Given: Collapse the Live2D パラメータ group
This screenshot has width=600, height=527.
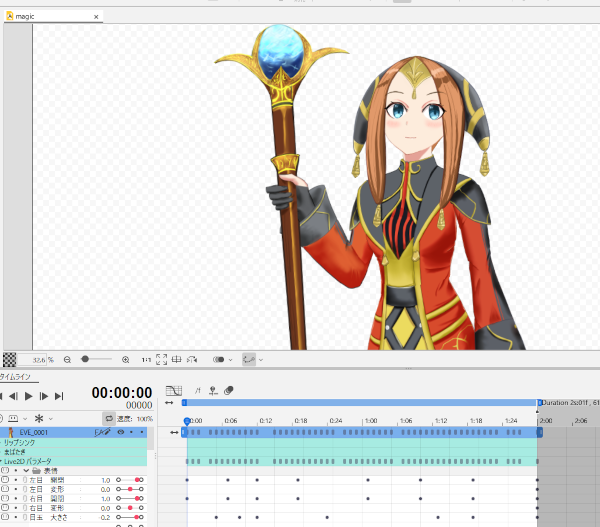Looking at the screenshot, I should click(x=2, y=462).
